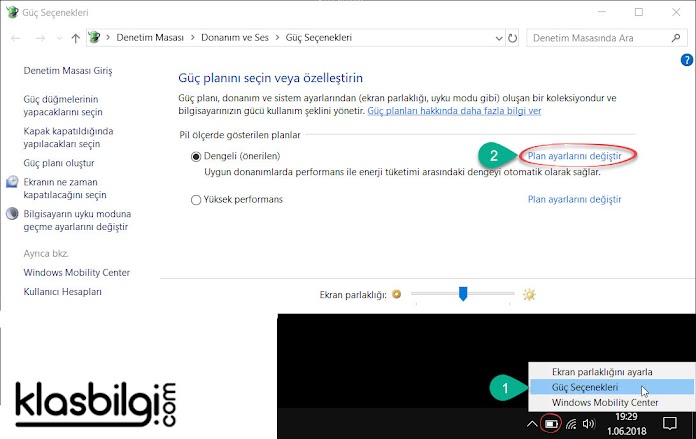
Task: Refresh the Güç Seçenekleri page
Action: 512,38
